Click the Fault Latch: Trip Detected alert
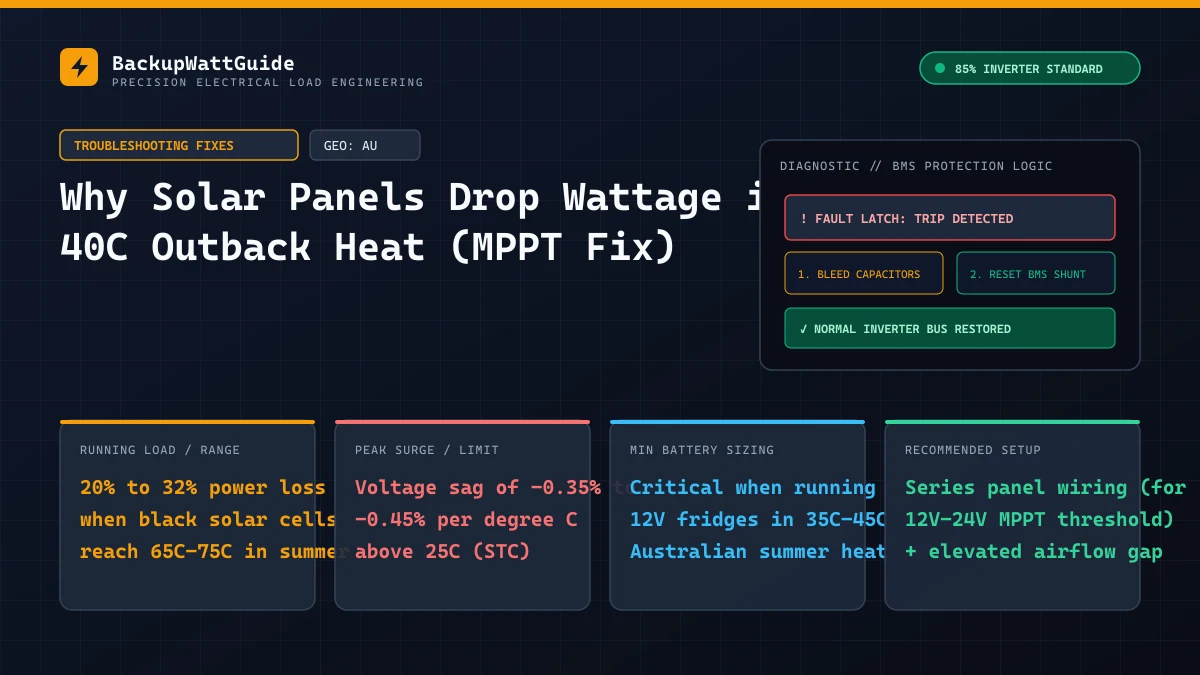The image size is (1200, 675). [950, 218]
